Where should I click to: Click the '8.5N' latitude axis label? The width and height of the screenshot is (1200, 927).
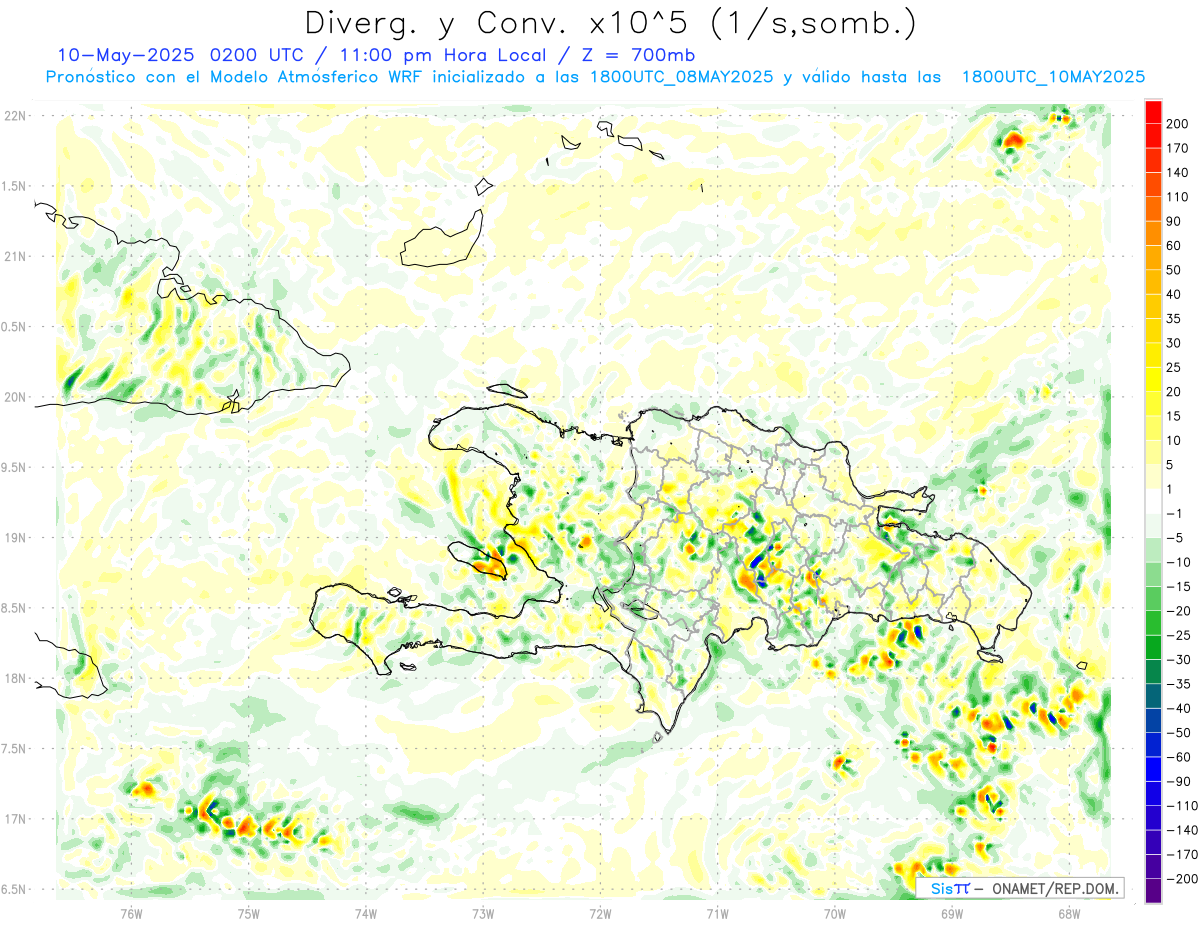pos(15,608)
